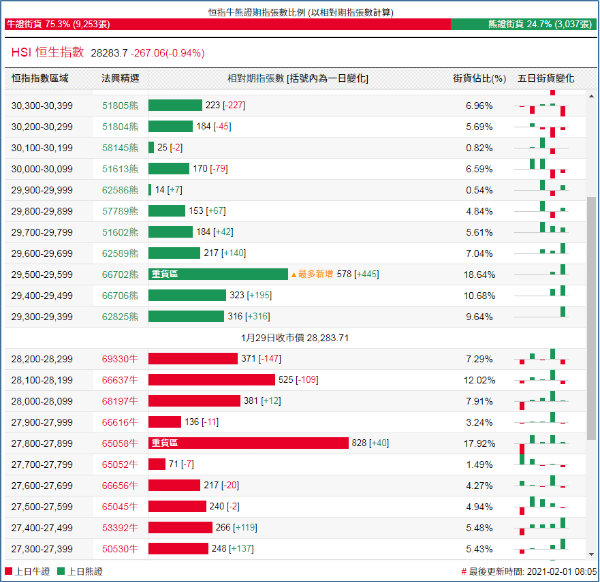Click the vertical scrollbar thumb
600x582 pixels.
click(591, 318)
